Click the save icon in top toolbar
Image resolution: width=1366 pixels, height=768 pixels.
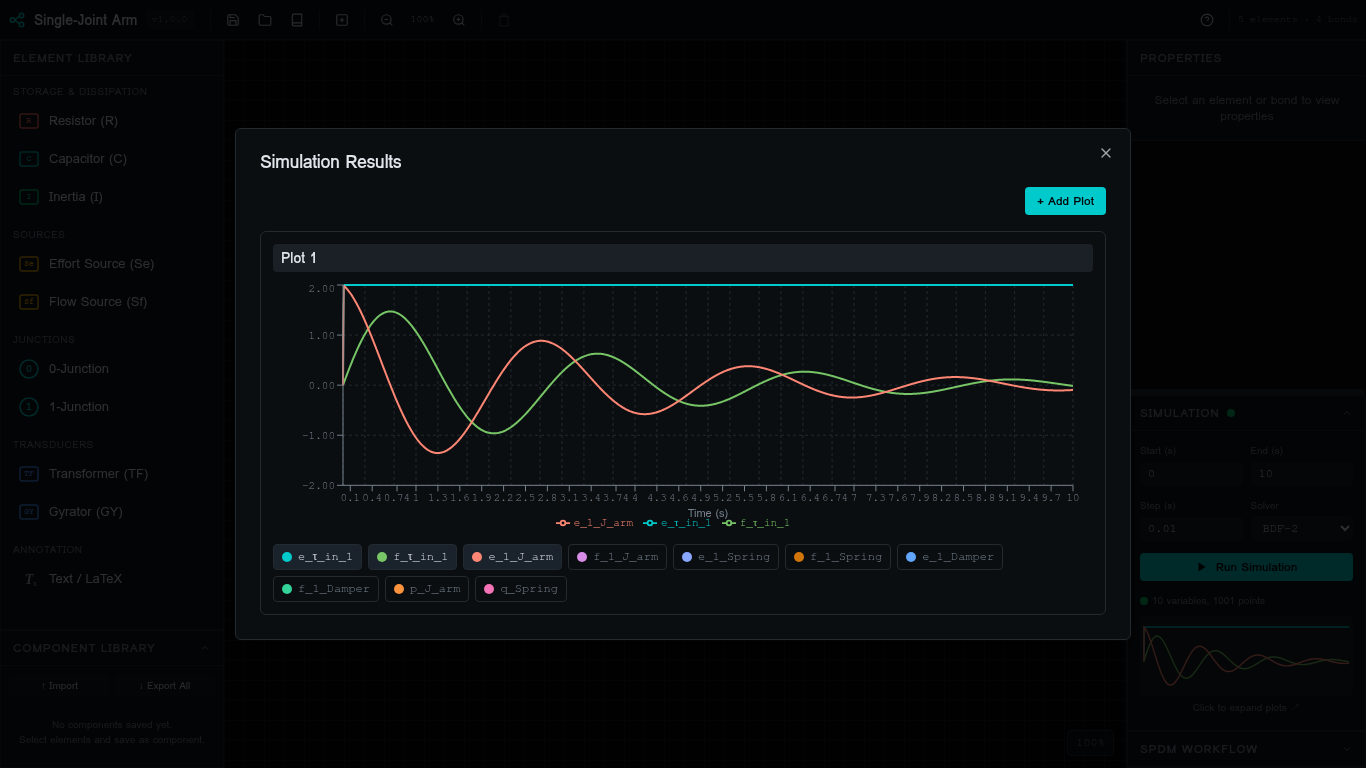pyautogui.click(x=233, y=20)
